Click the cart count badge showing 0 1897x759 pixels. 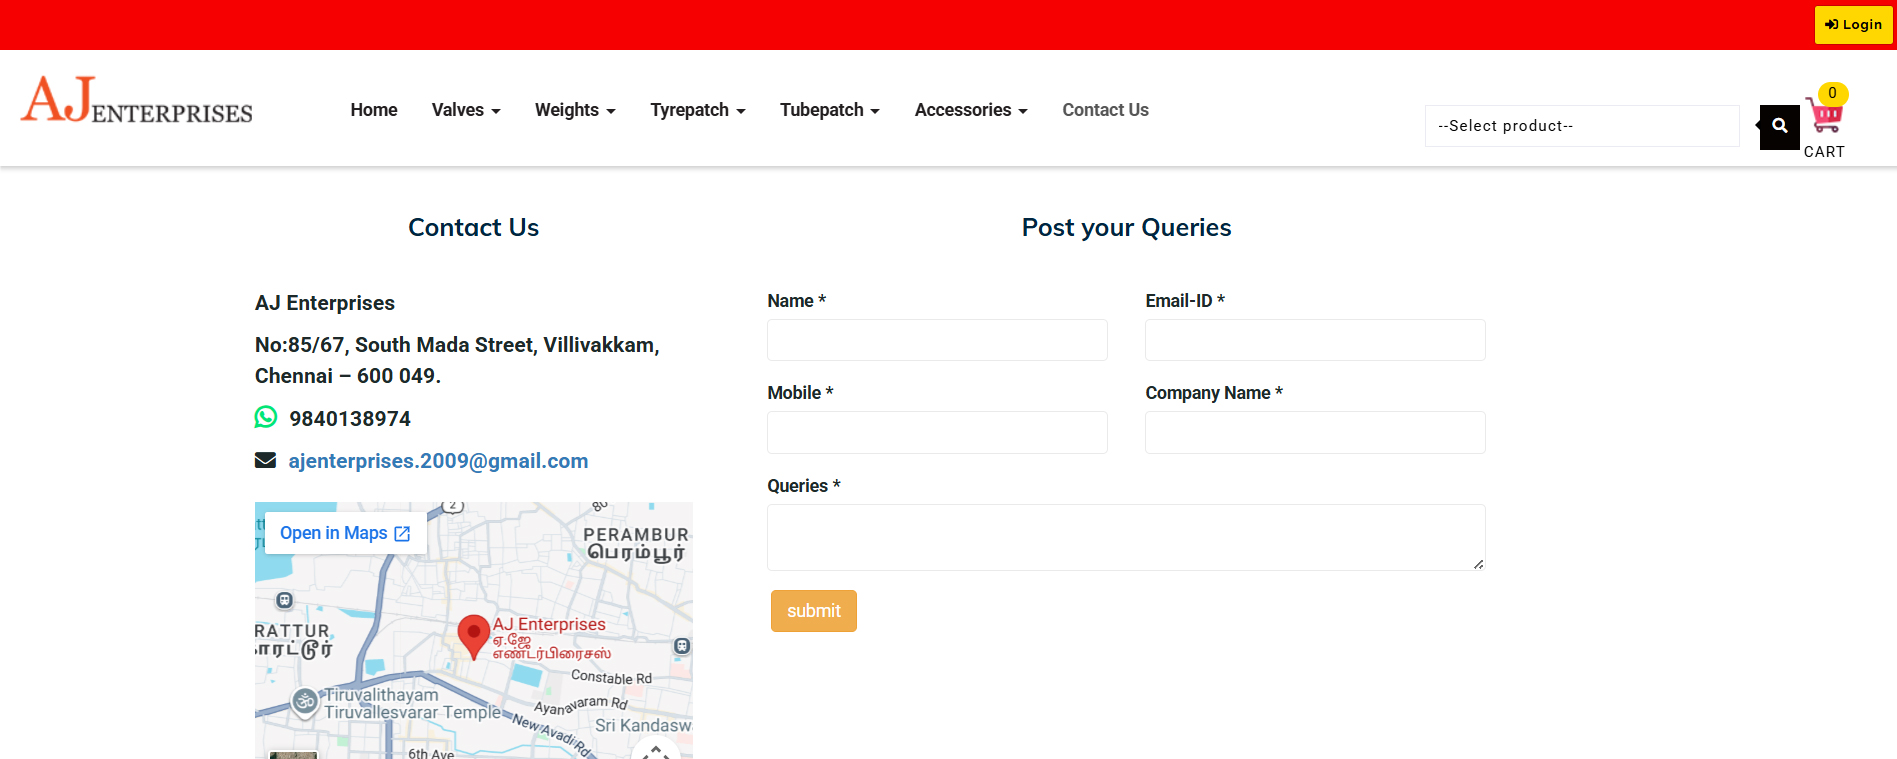tap(1832, 93)
